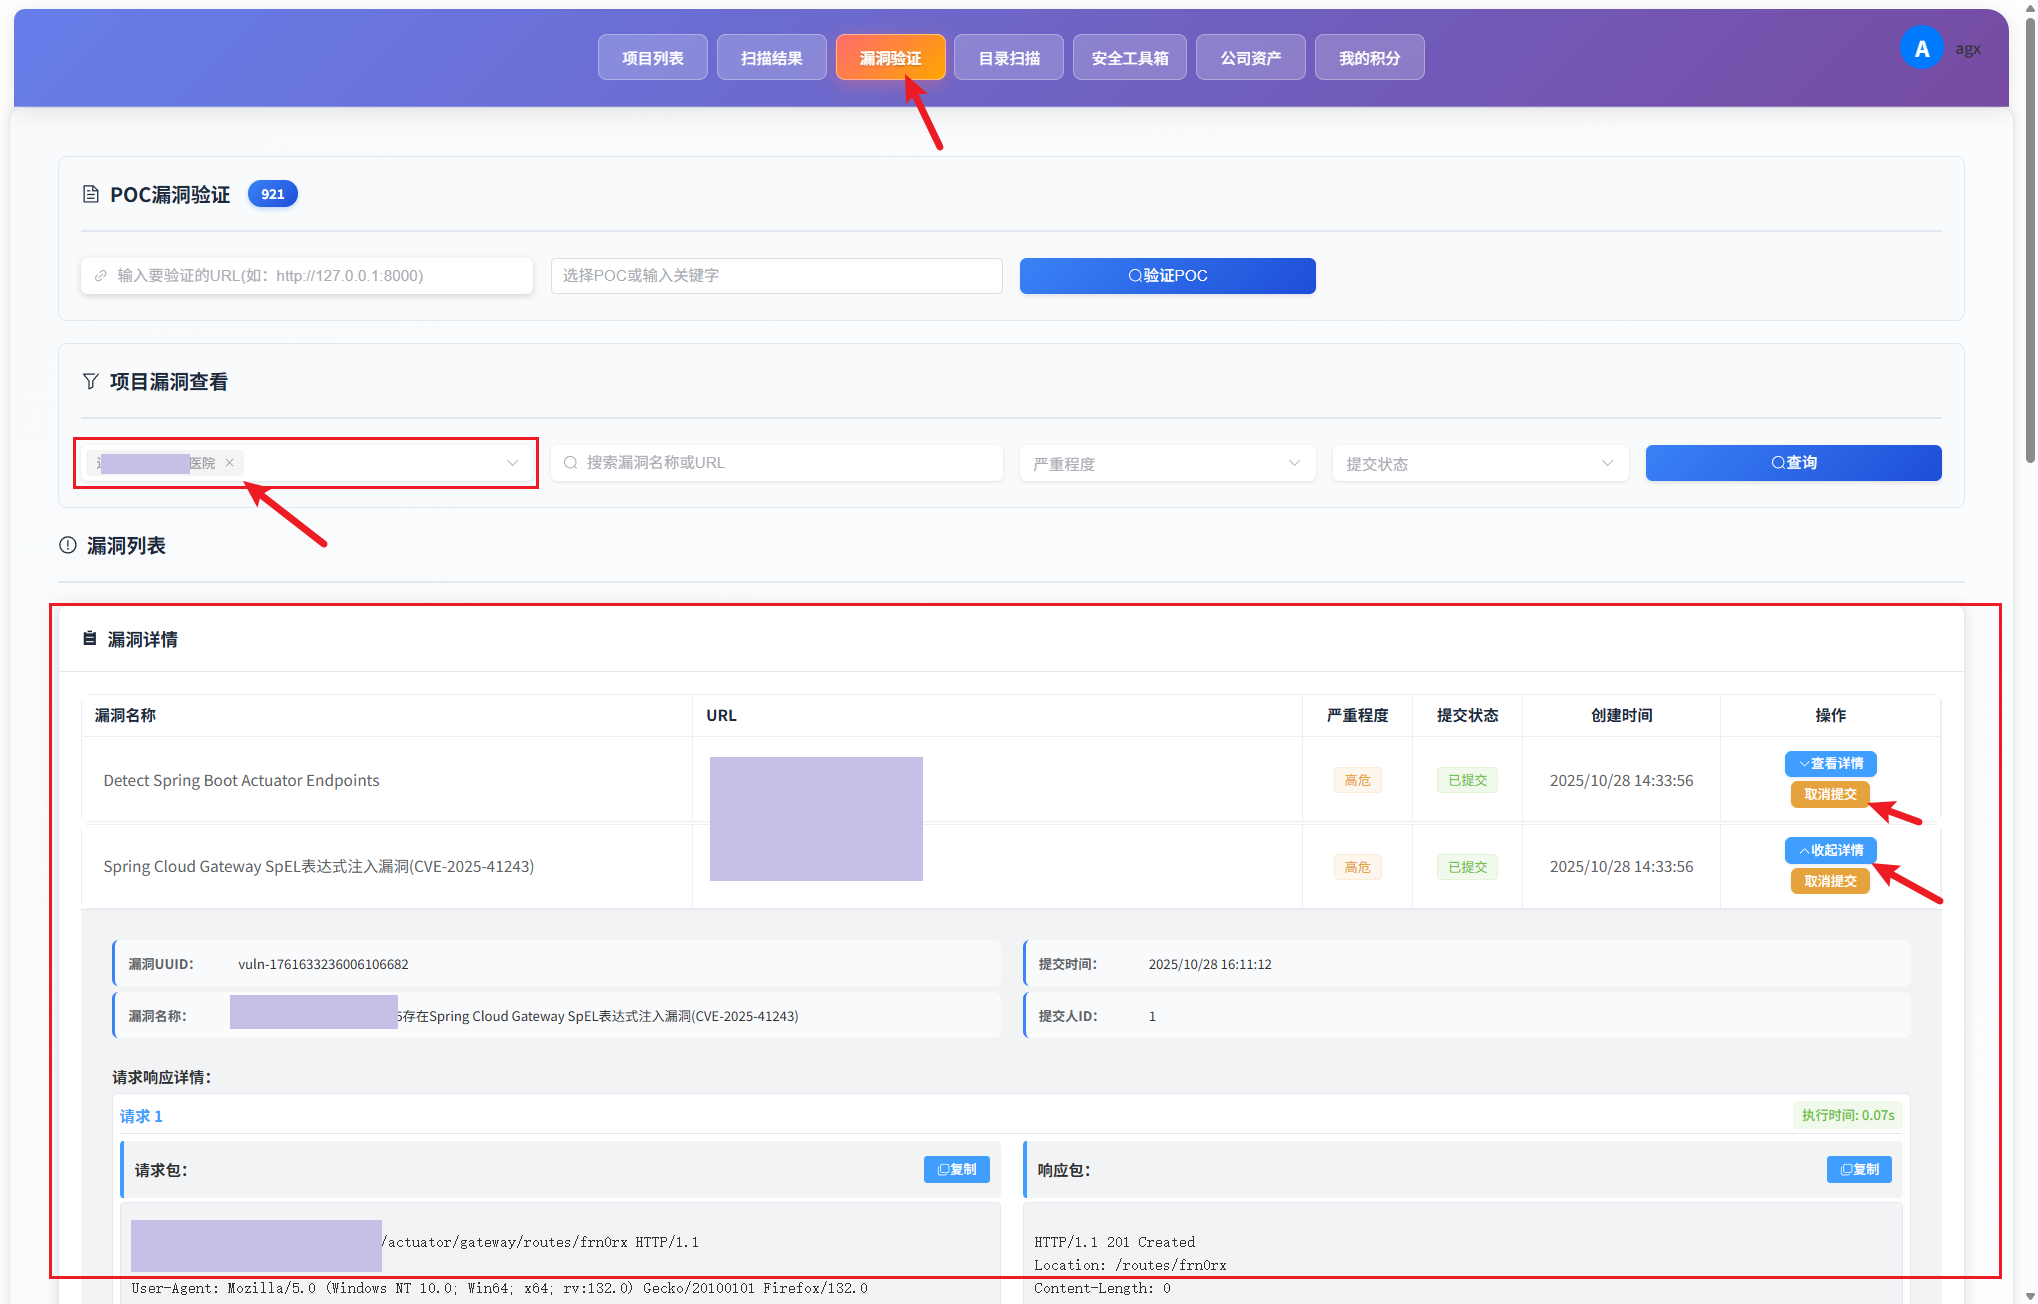Remove the selected hospital project tag
The image size is (2038, 1304).
tap(229, 462)
